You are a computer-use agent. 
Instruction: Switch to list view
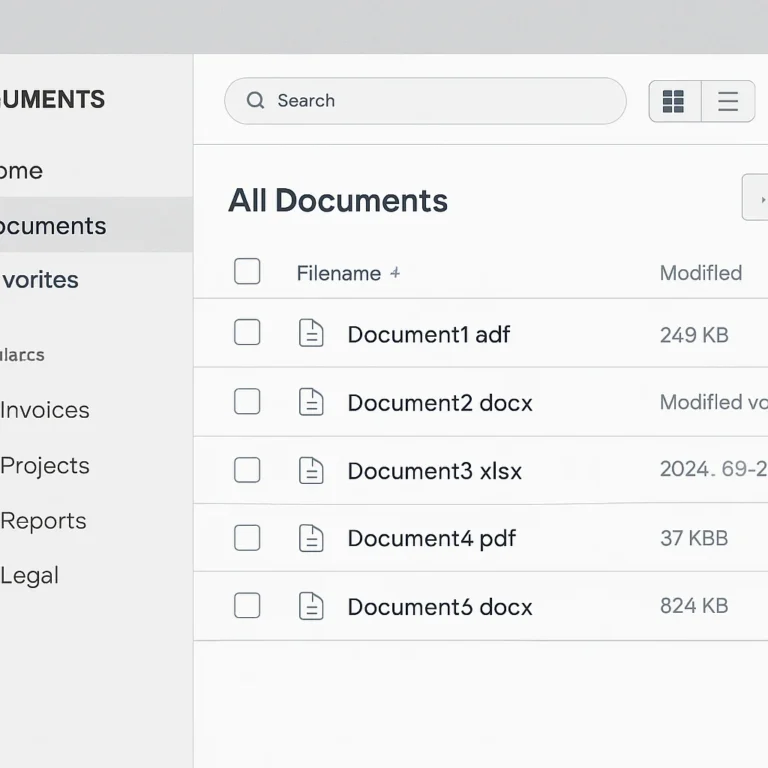pos(728,101)
